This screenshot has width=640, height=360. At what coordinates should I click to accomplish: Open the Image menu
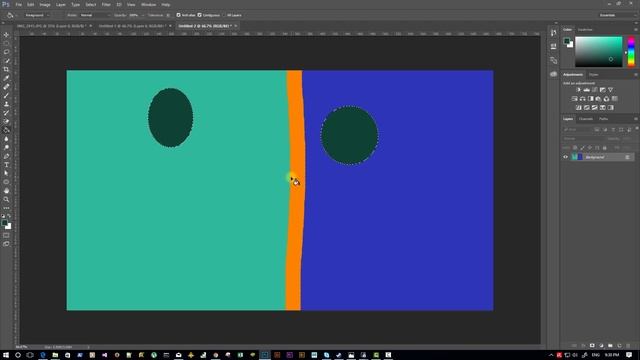pos(45,4)
